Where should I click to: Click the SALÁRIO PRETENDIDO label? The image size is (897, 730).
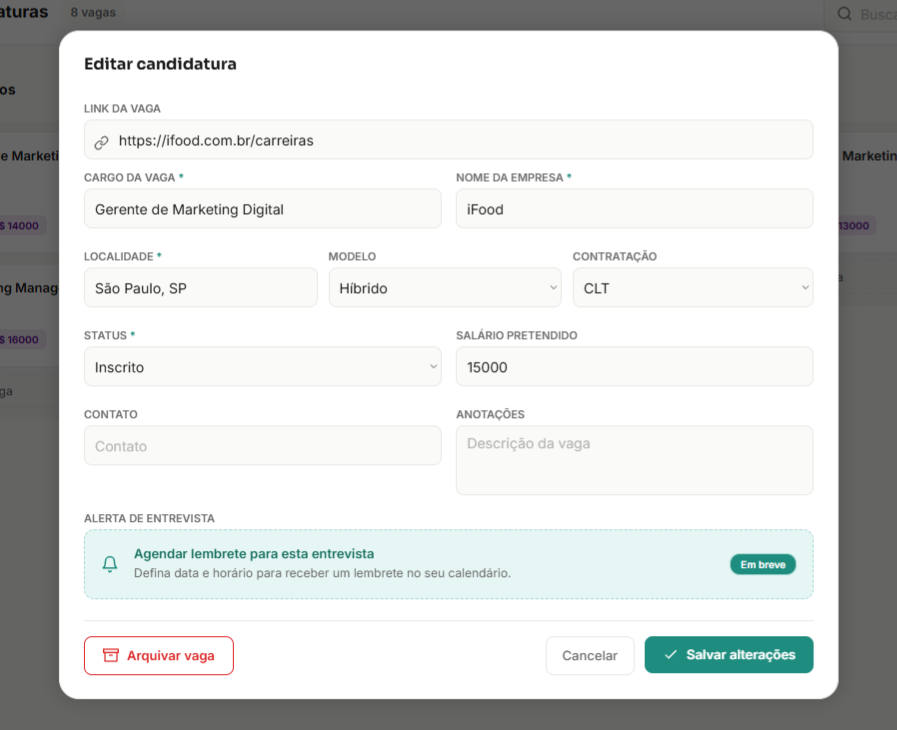coord(517,335)
